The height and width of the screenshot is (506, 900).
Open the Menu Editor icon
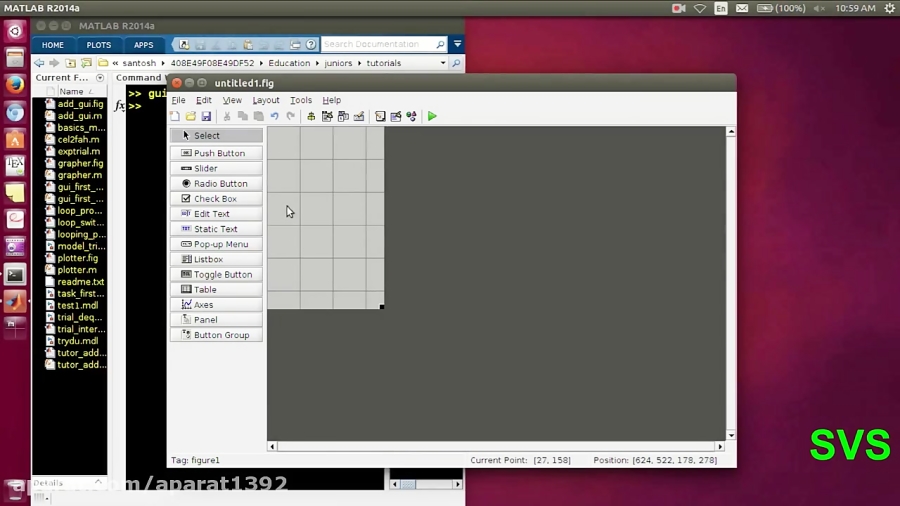click(x=327, y=116)
